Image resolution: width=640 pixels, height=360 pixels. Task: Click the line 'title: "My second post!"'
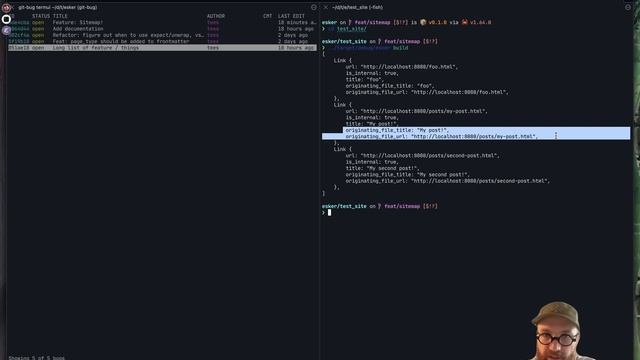click(382, 168)
